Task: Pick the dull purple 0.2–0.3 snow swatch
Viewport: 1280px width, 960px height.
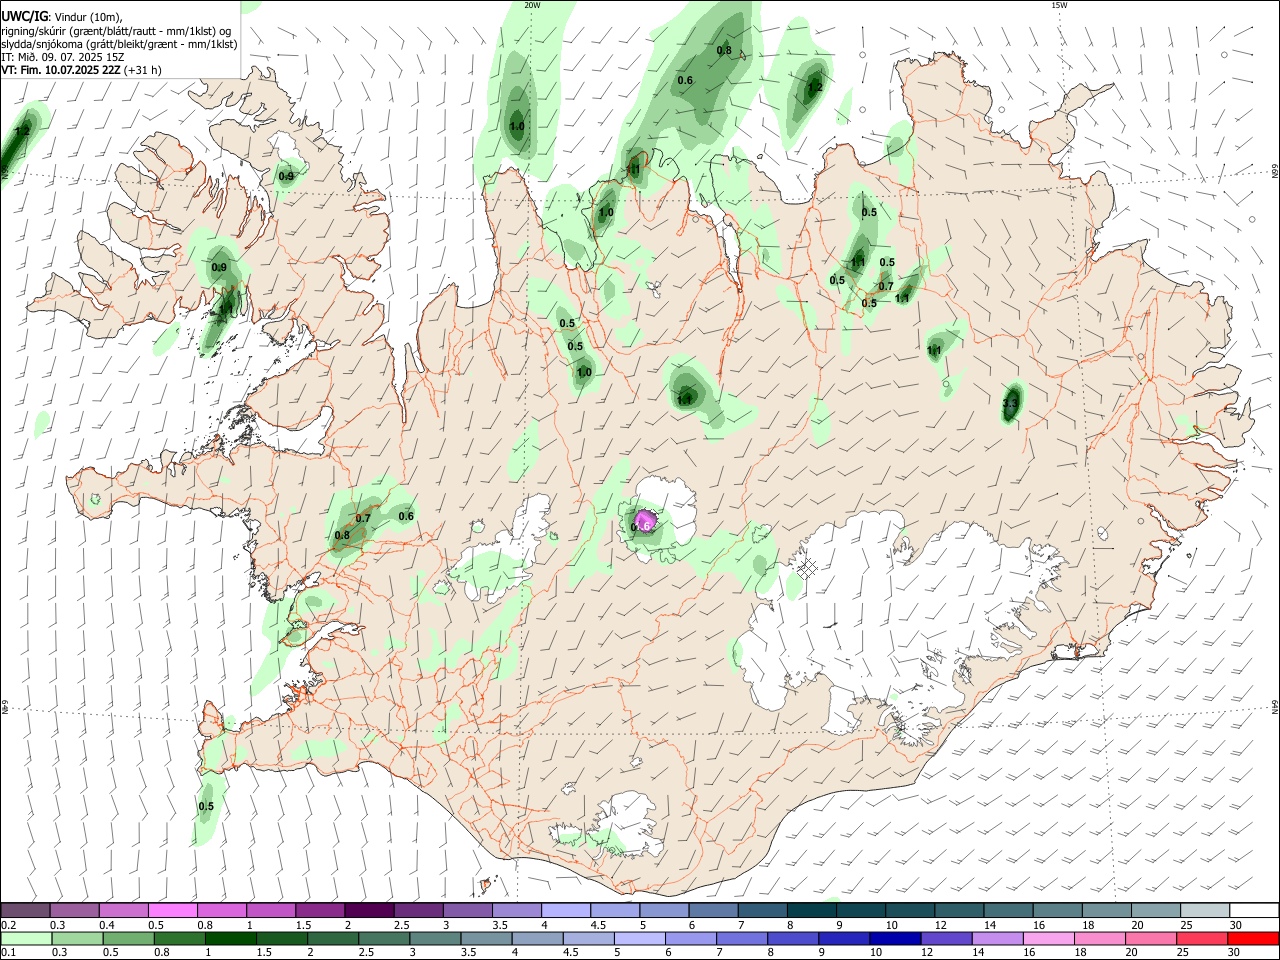Action: [x=25, y=911]
